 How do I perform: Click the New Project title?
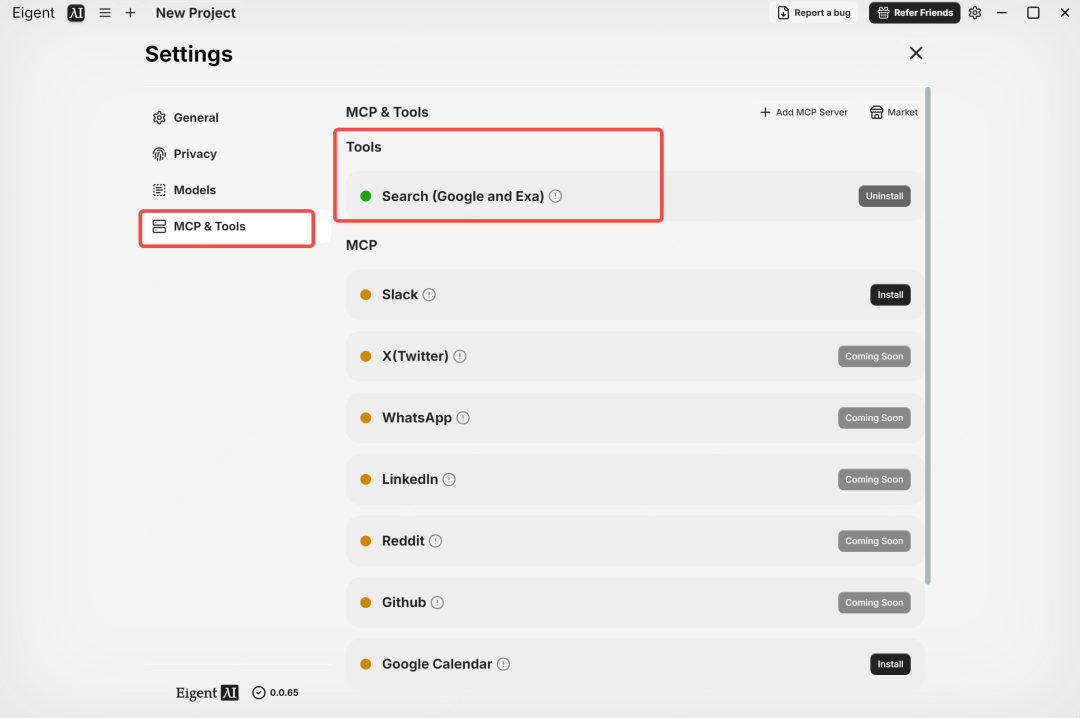pyautogui.click(x=196, y=13)
